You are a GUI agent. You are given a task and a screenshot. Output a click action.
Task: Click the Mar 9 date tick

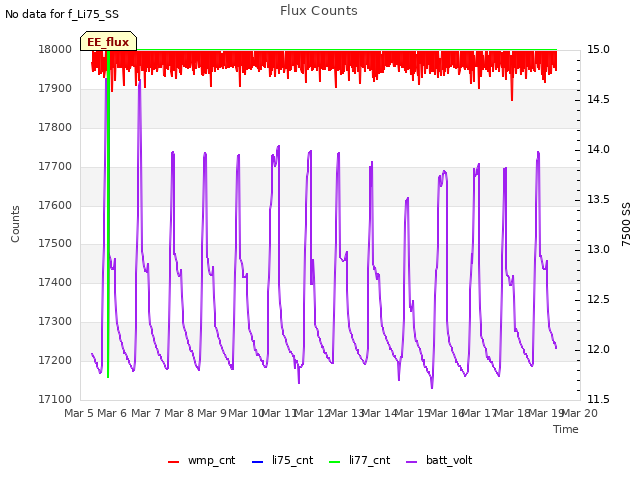coord(212,413)
